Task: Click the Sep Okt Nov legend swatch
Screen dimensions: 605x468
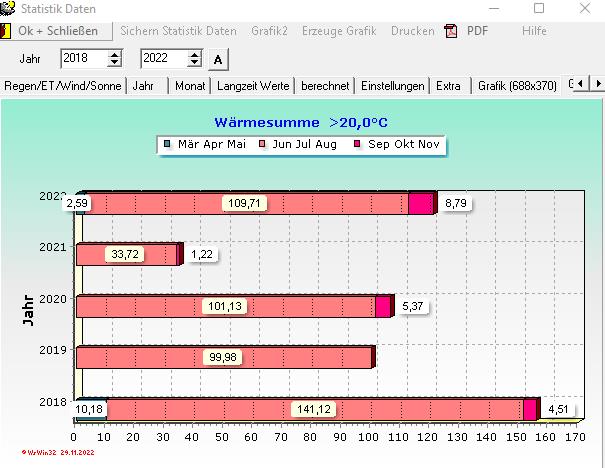Action: click(358, 145)
